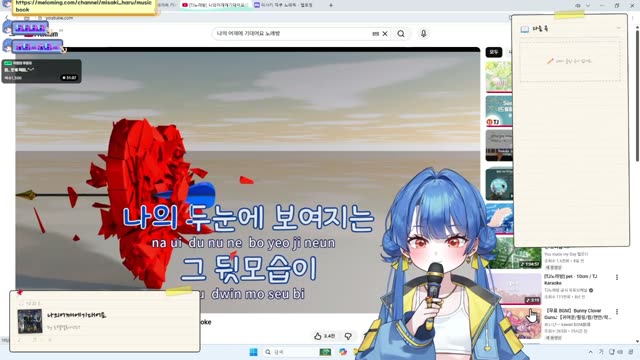Open the You made my Day playlist thumbnail

coord(515,254)
